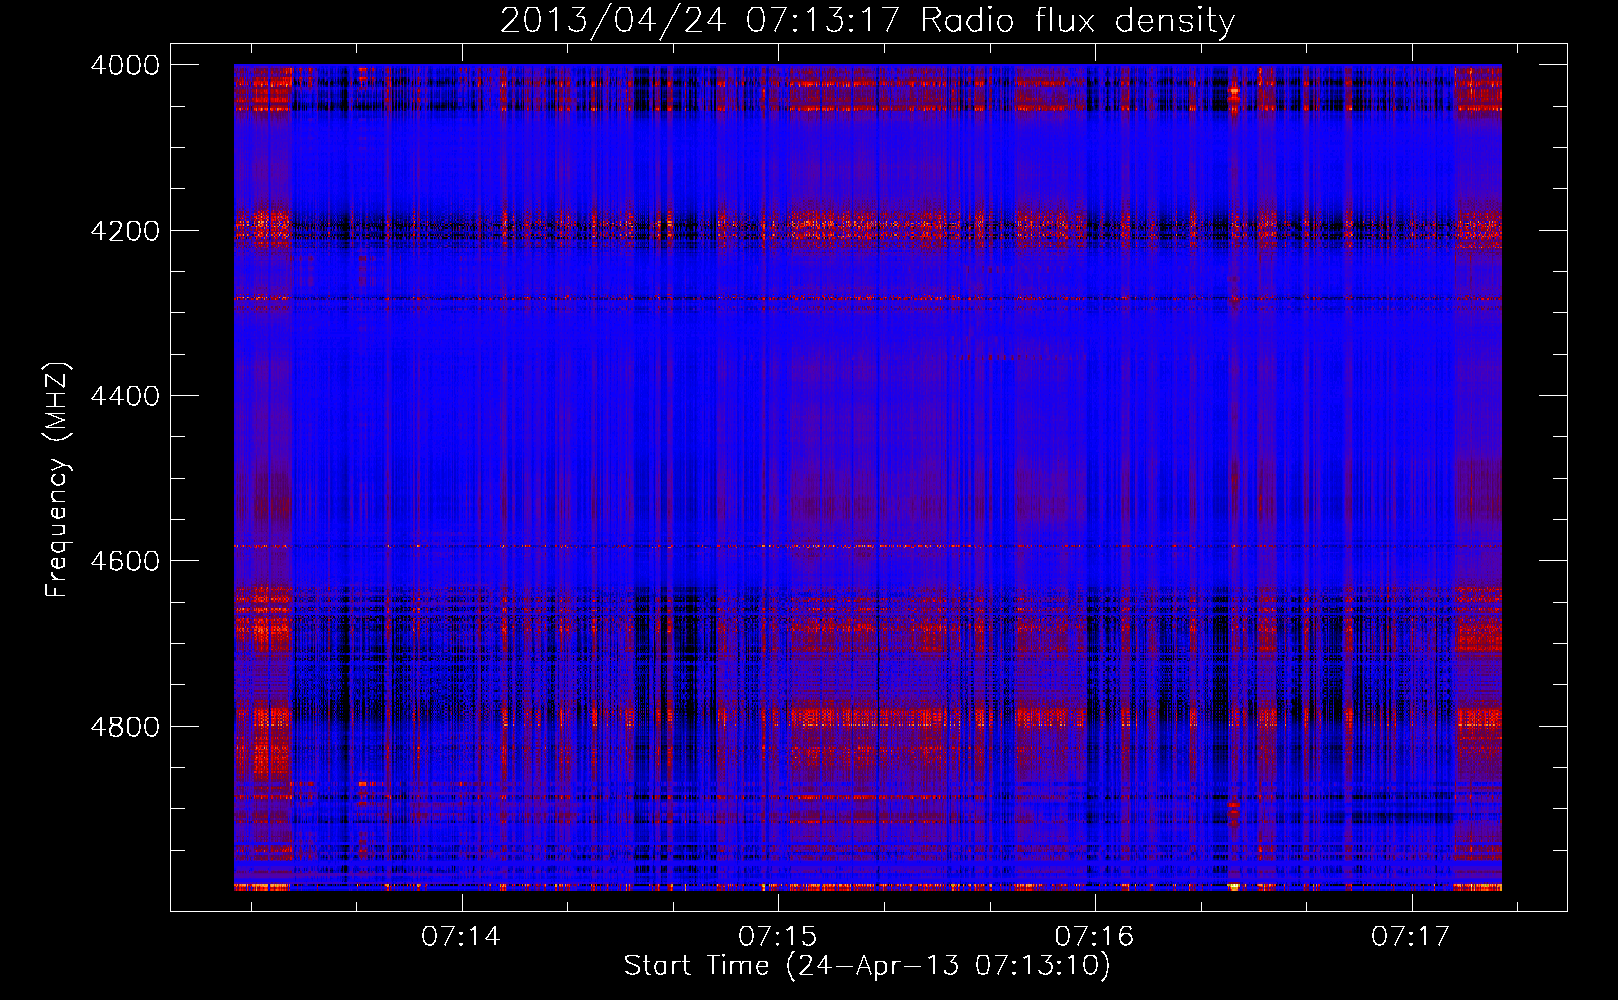Image resolution: width=1618 pixels, height=1000 pixels.
Task: Click the 07:15 time axis label
Action: coord(777,936)
